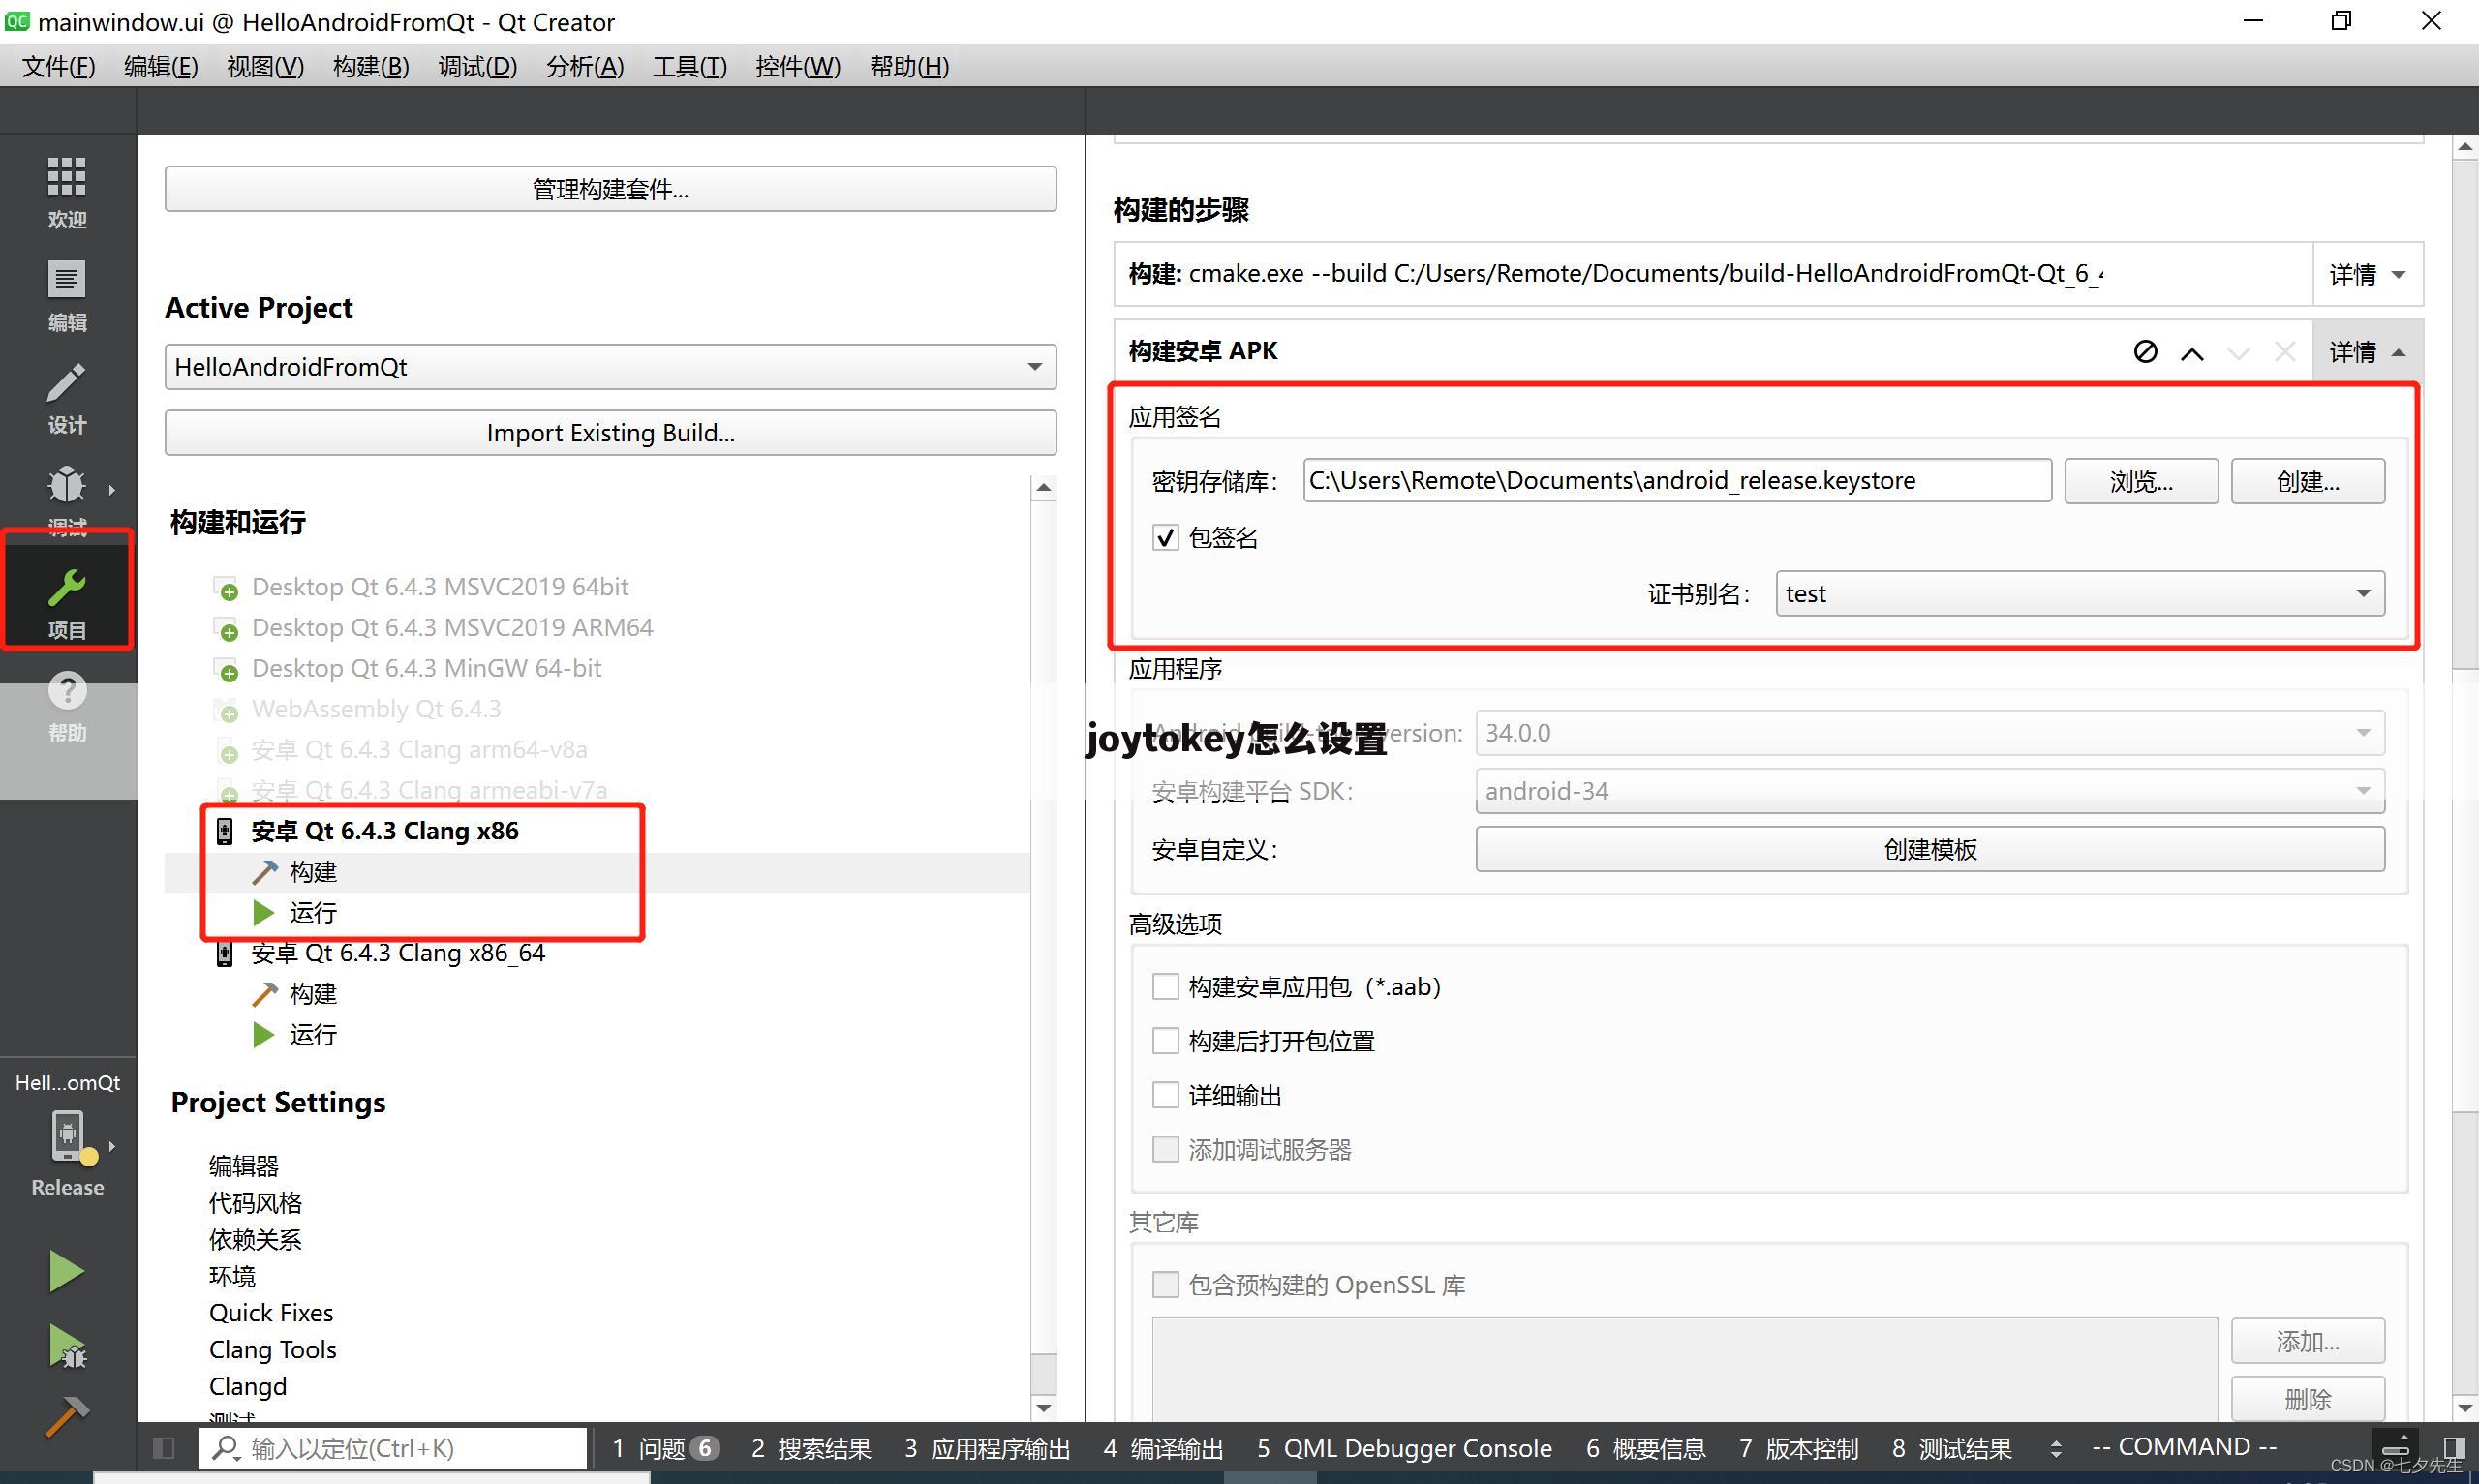
Task: Click 创建... to create keystore
Action: point(2307,481)
